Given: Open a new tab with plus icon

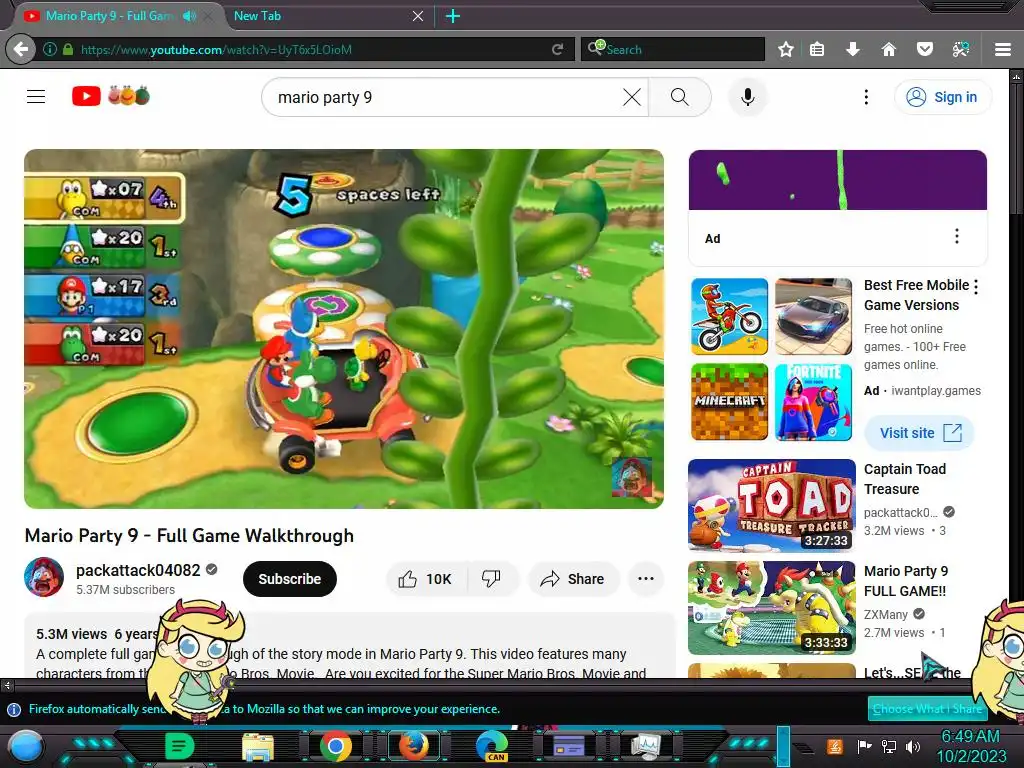Looking at the screenshot, I should coord(453,16).
